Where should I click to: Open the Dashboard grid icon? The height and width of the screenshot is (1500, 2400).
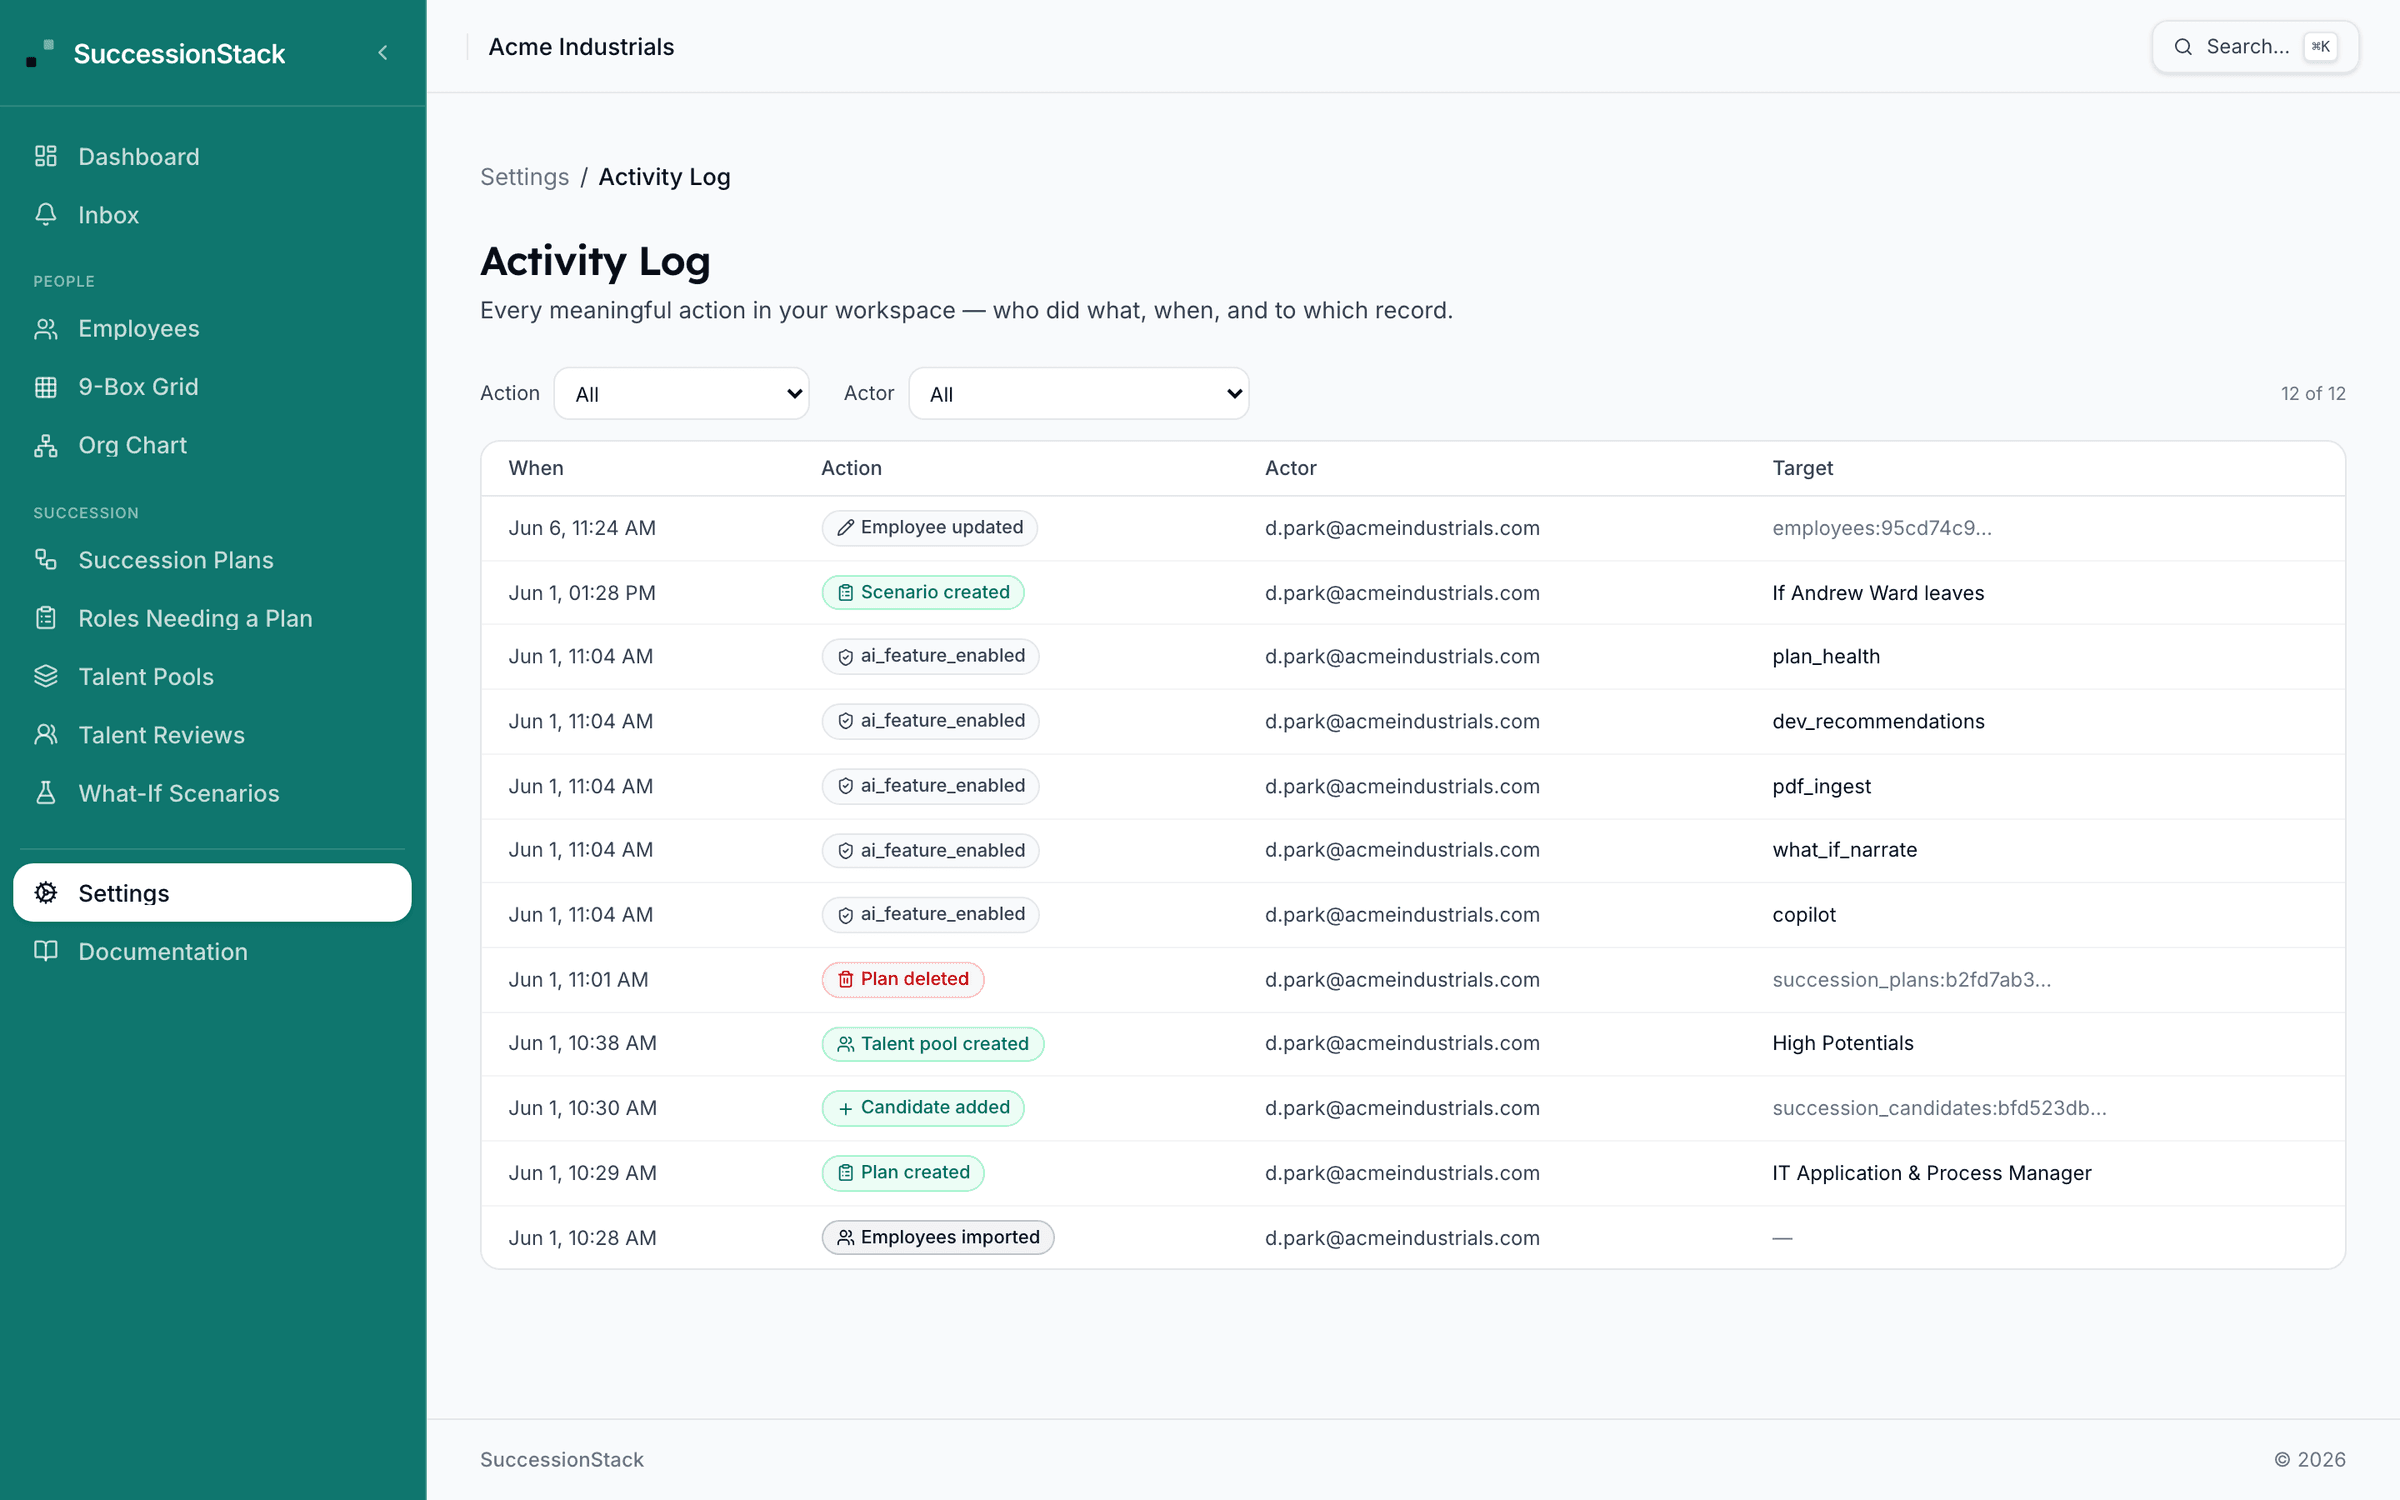(x=46, y=156)
